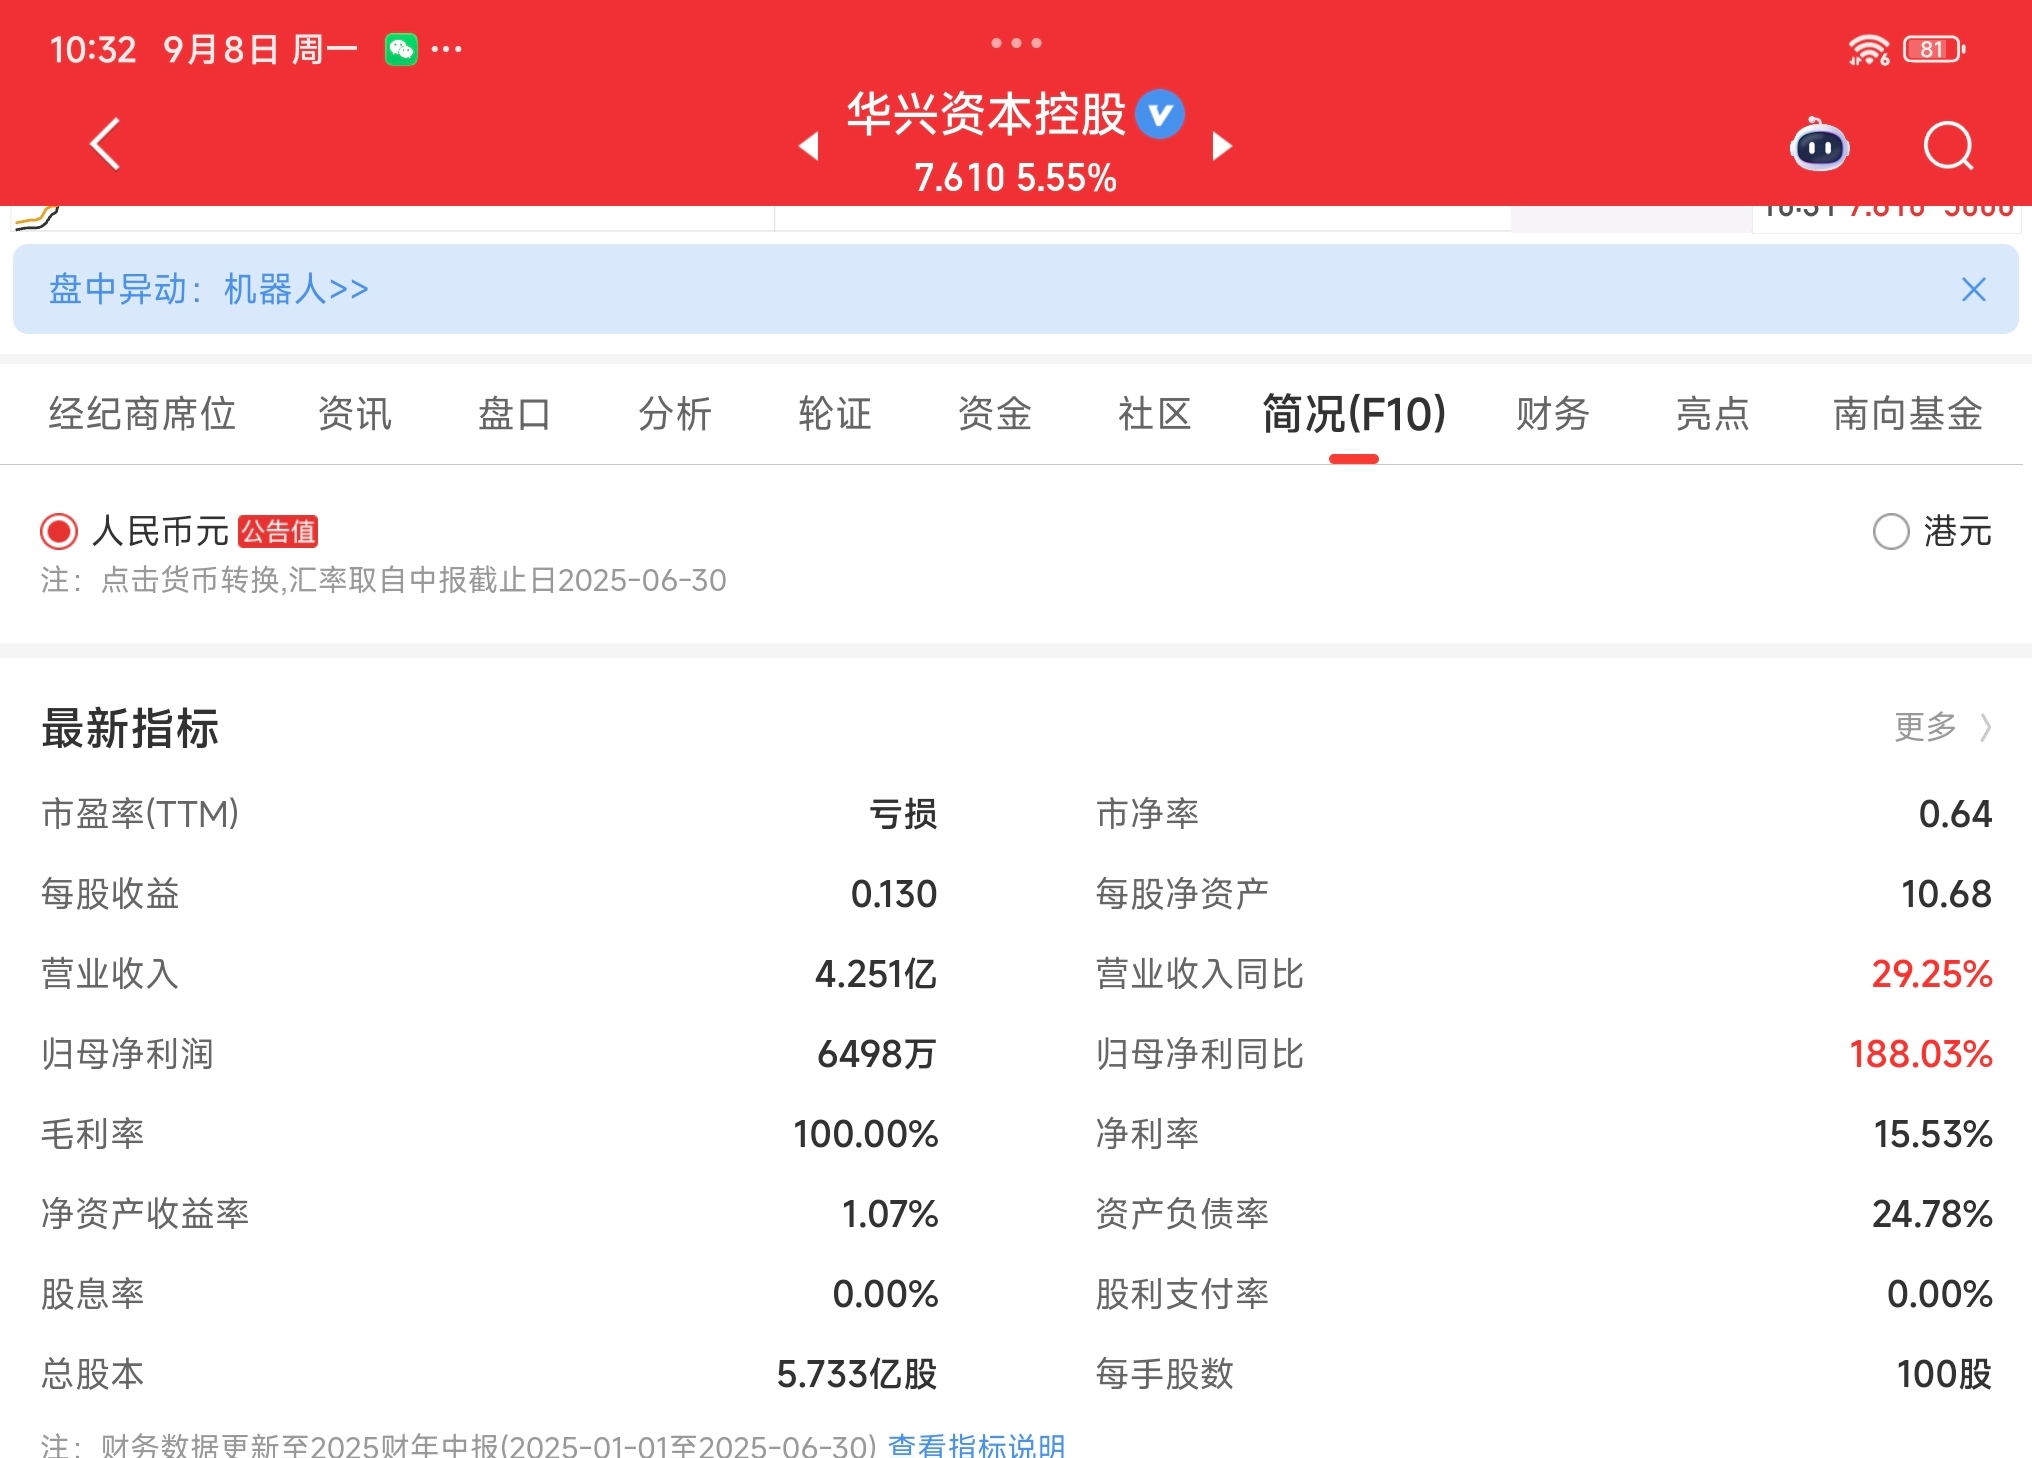Image resolution: width=2032 pixels, height=1458 pixels.
Task: Tap the 股息率 label
Action: coord(92,1294)
